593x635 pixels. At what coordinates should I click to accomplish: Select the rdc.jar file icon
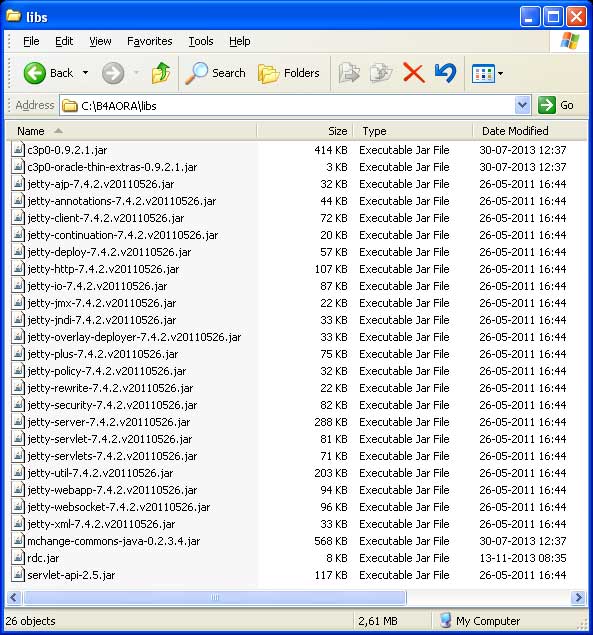(17, 558)
